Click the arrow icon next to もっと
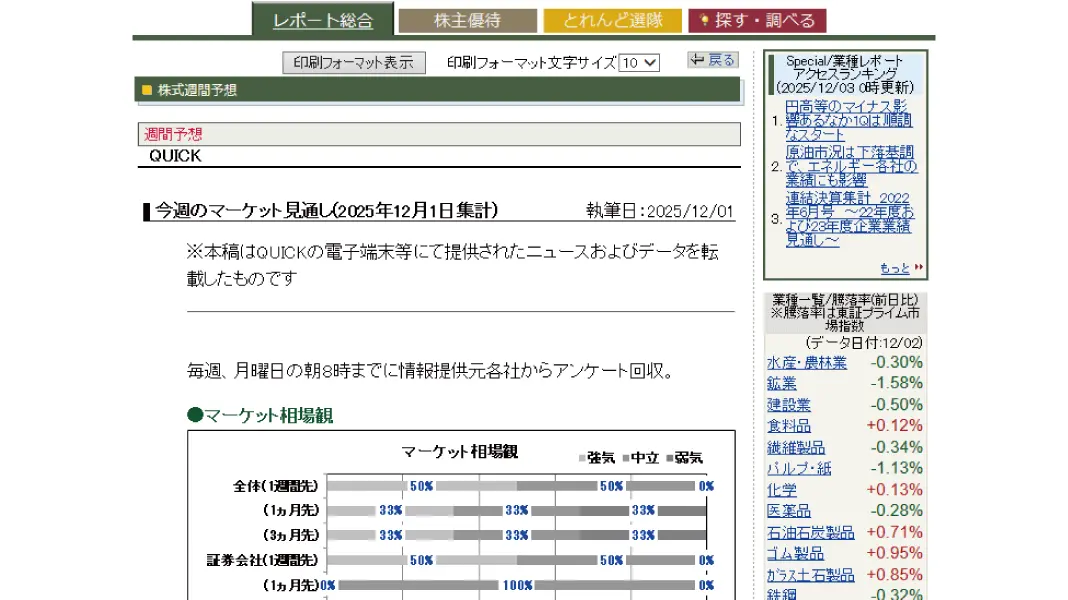1068x600 pixels. coord(919,267)
